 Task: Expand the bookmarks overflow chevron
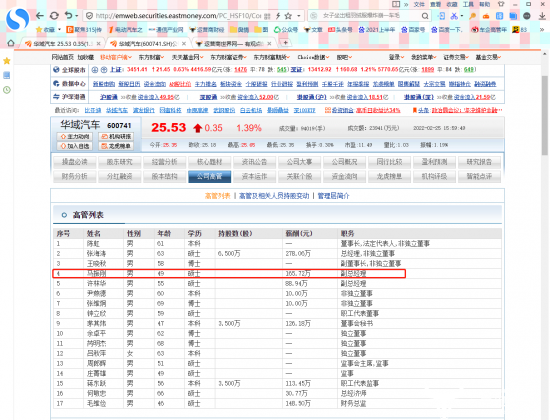(x=542, y=30)
